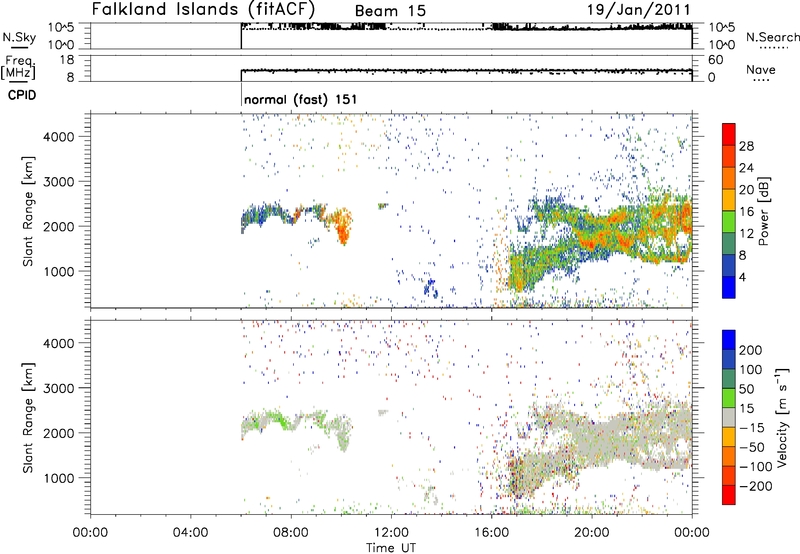Click the small blue echo cluster near 13:30 in power panel
The height and width of the screenshot is (554, 800).
431,288
